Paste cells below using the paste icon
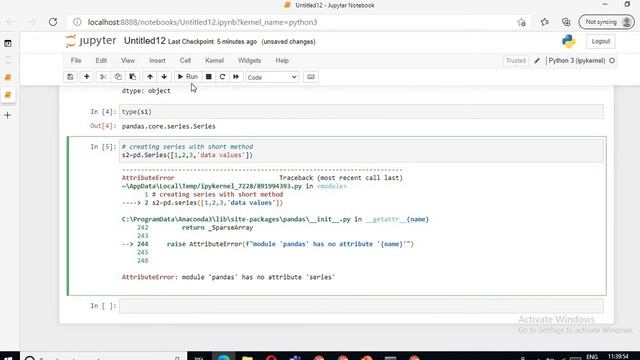 point(132,77)
